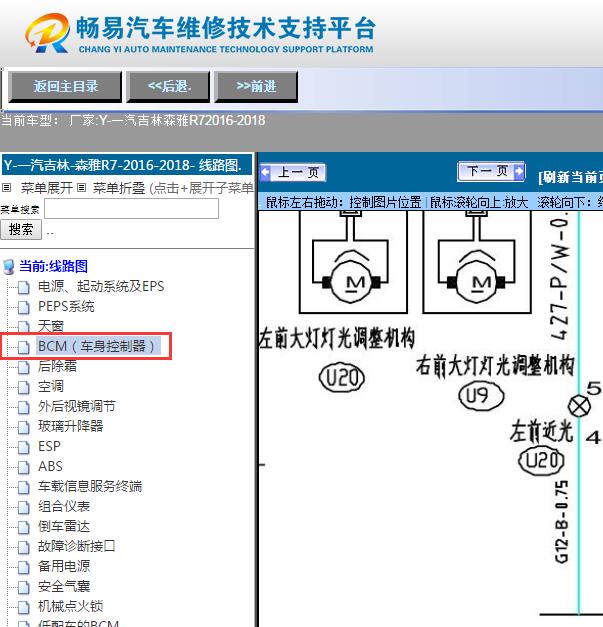Click document icon beside ESP
The height and width of the screenshot is (627, 603).
coord(24,447)
